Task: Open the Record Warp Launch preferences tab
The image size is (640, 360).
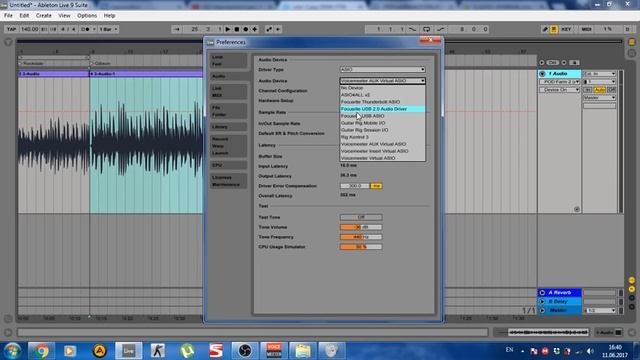Action: (x=229, y=146)
